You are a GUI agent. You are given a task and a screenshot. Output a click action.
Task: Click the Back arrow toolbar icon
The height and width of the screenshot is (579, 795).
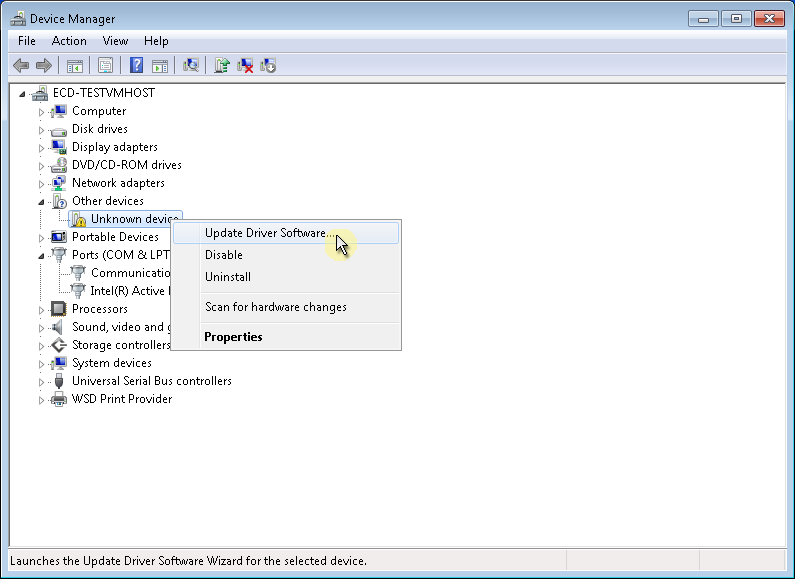(21, 65)
